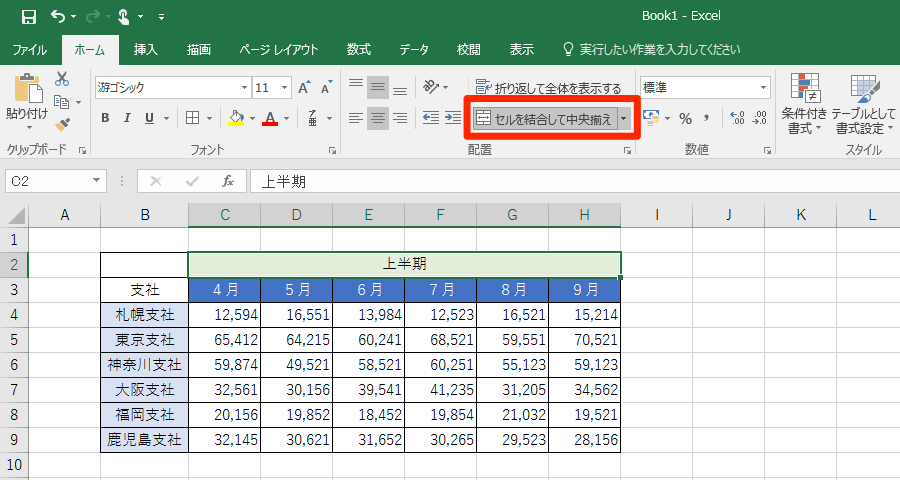
Task: Copy selection with the copy icon
Action: 61,102
